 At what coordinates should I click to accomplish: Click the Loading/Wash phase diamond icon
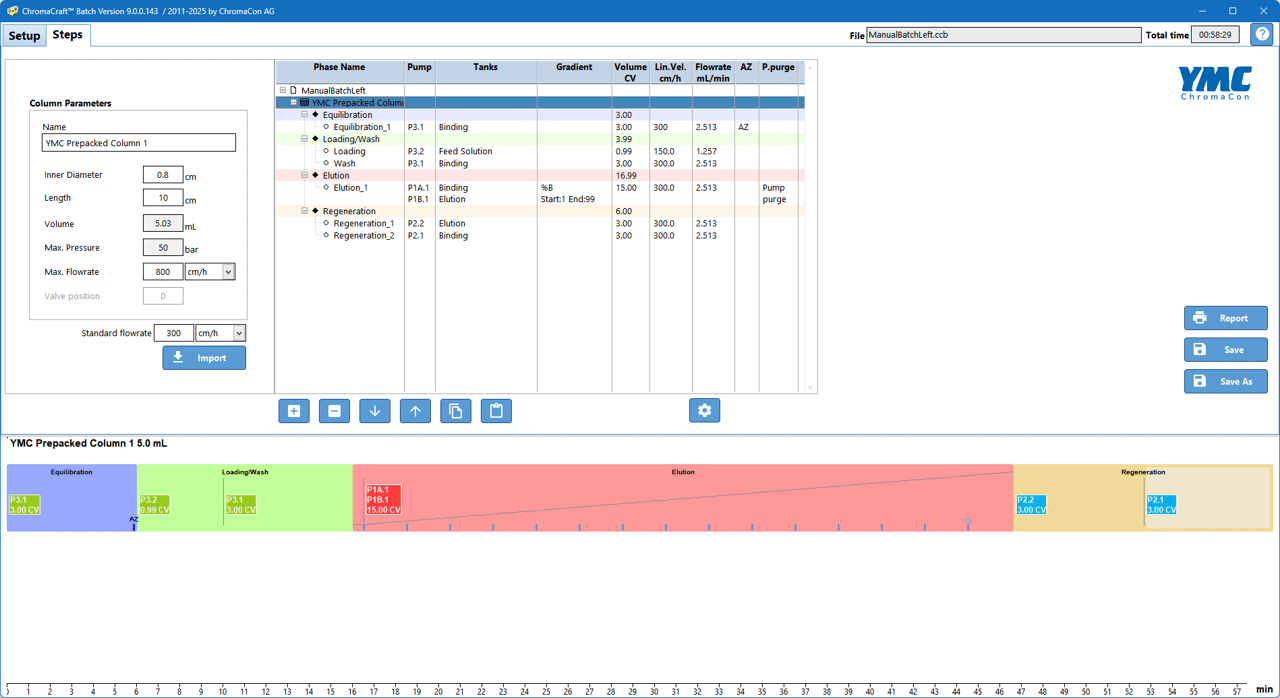click(315, 139)
